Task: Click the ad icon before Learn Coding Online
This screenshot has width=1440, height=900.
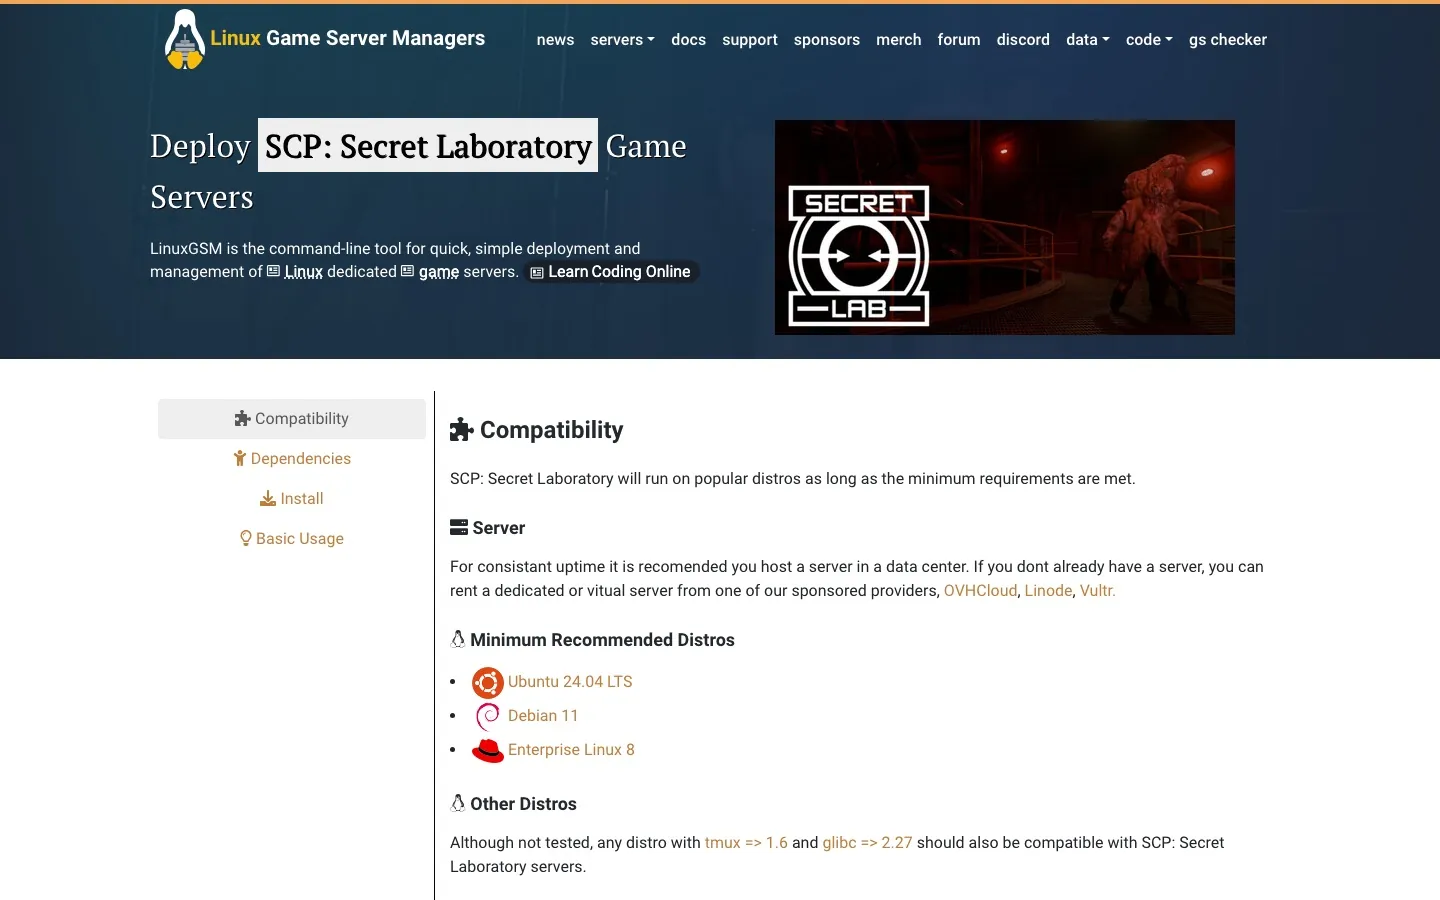Action: pyautogui.click(x=537, y=272)
